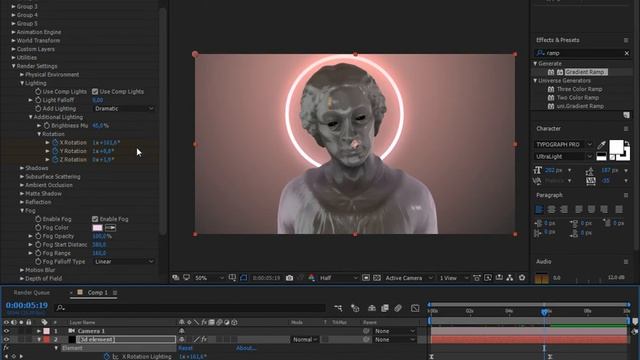This screenshot has height=360, width=640.
Task: Click the Z Rotation stopwatch toggle
Action: coord(55,160)
